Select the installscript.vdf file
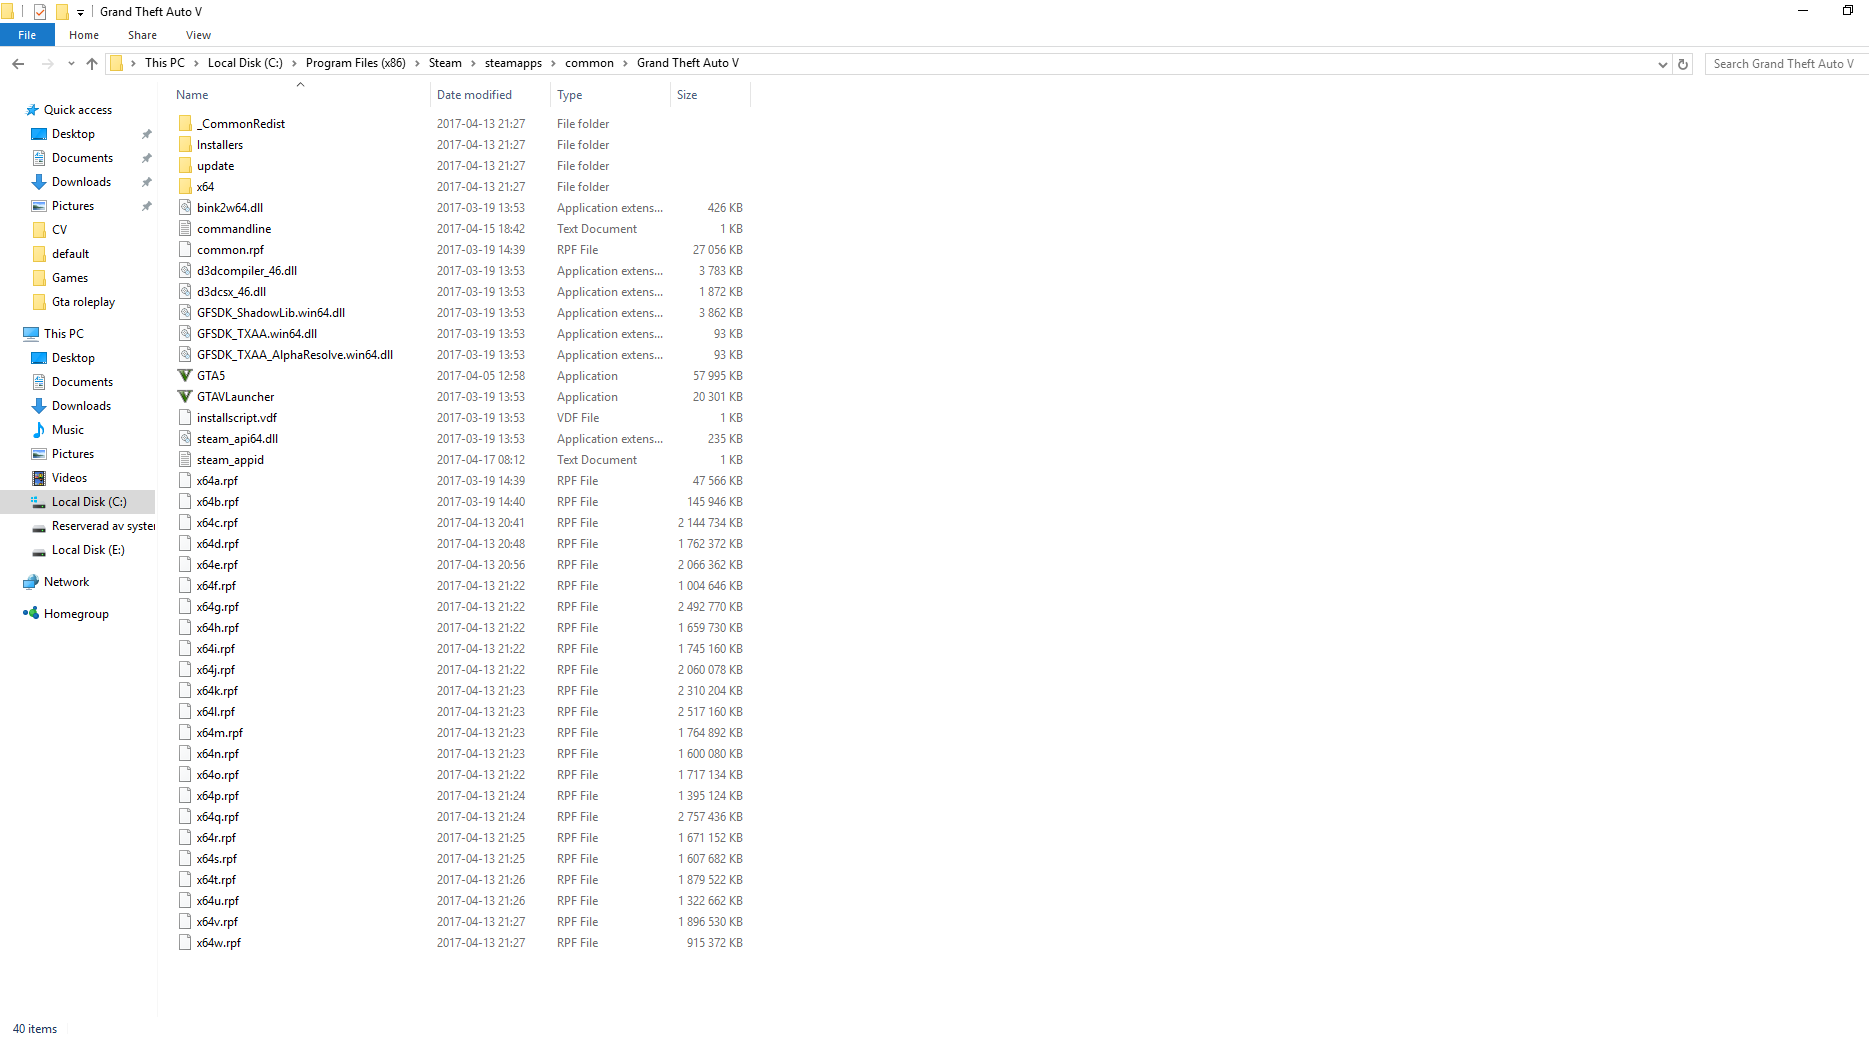 [236, 418]
